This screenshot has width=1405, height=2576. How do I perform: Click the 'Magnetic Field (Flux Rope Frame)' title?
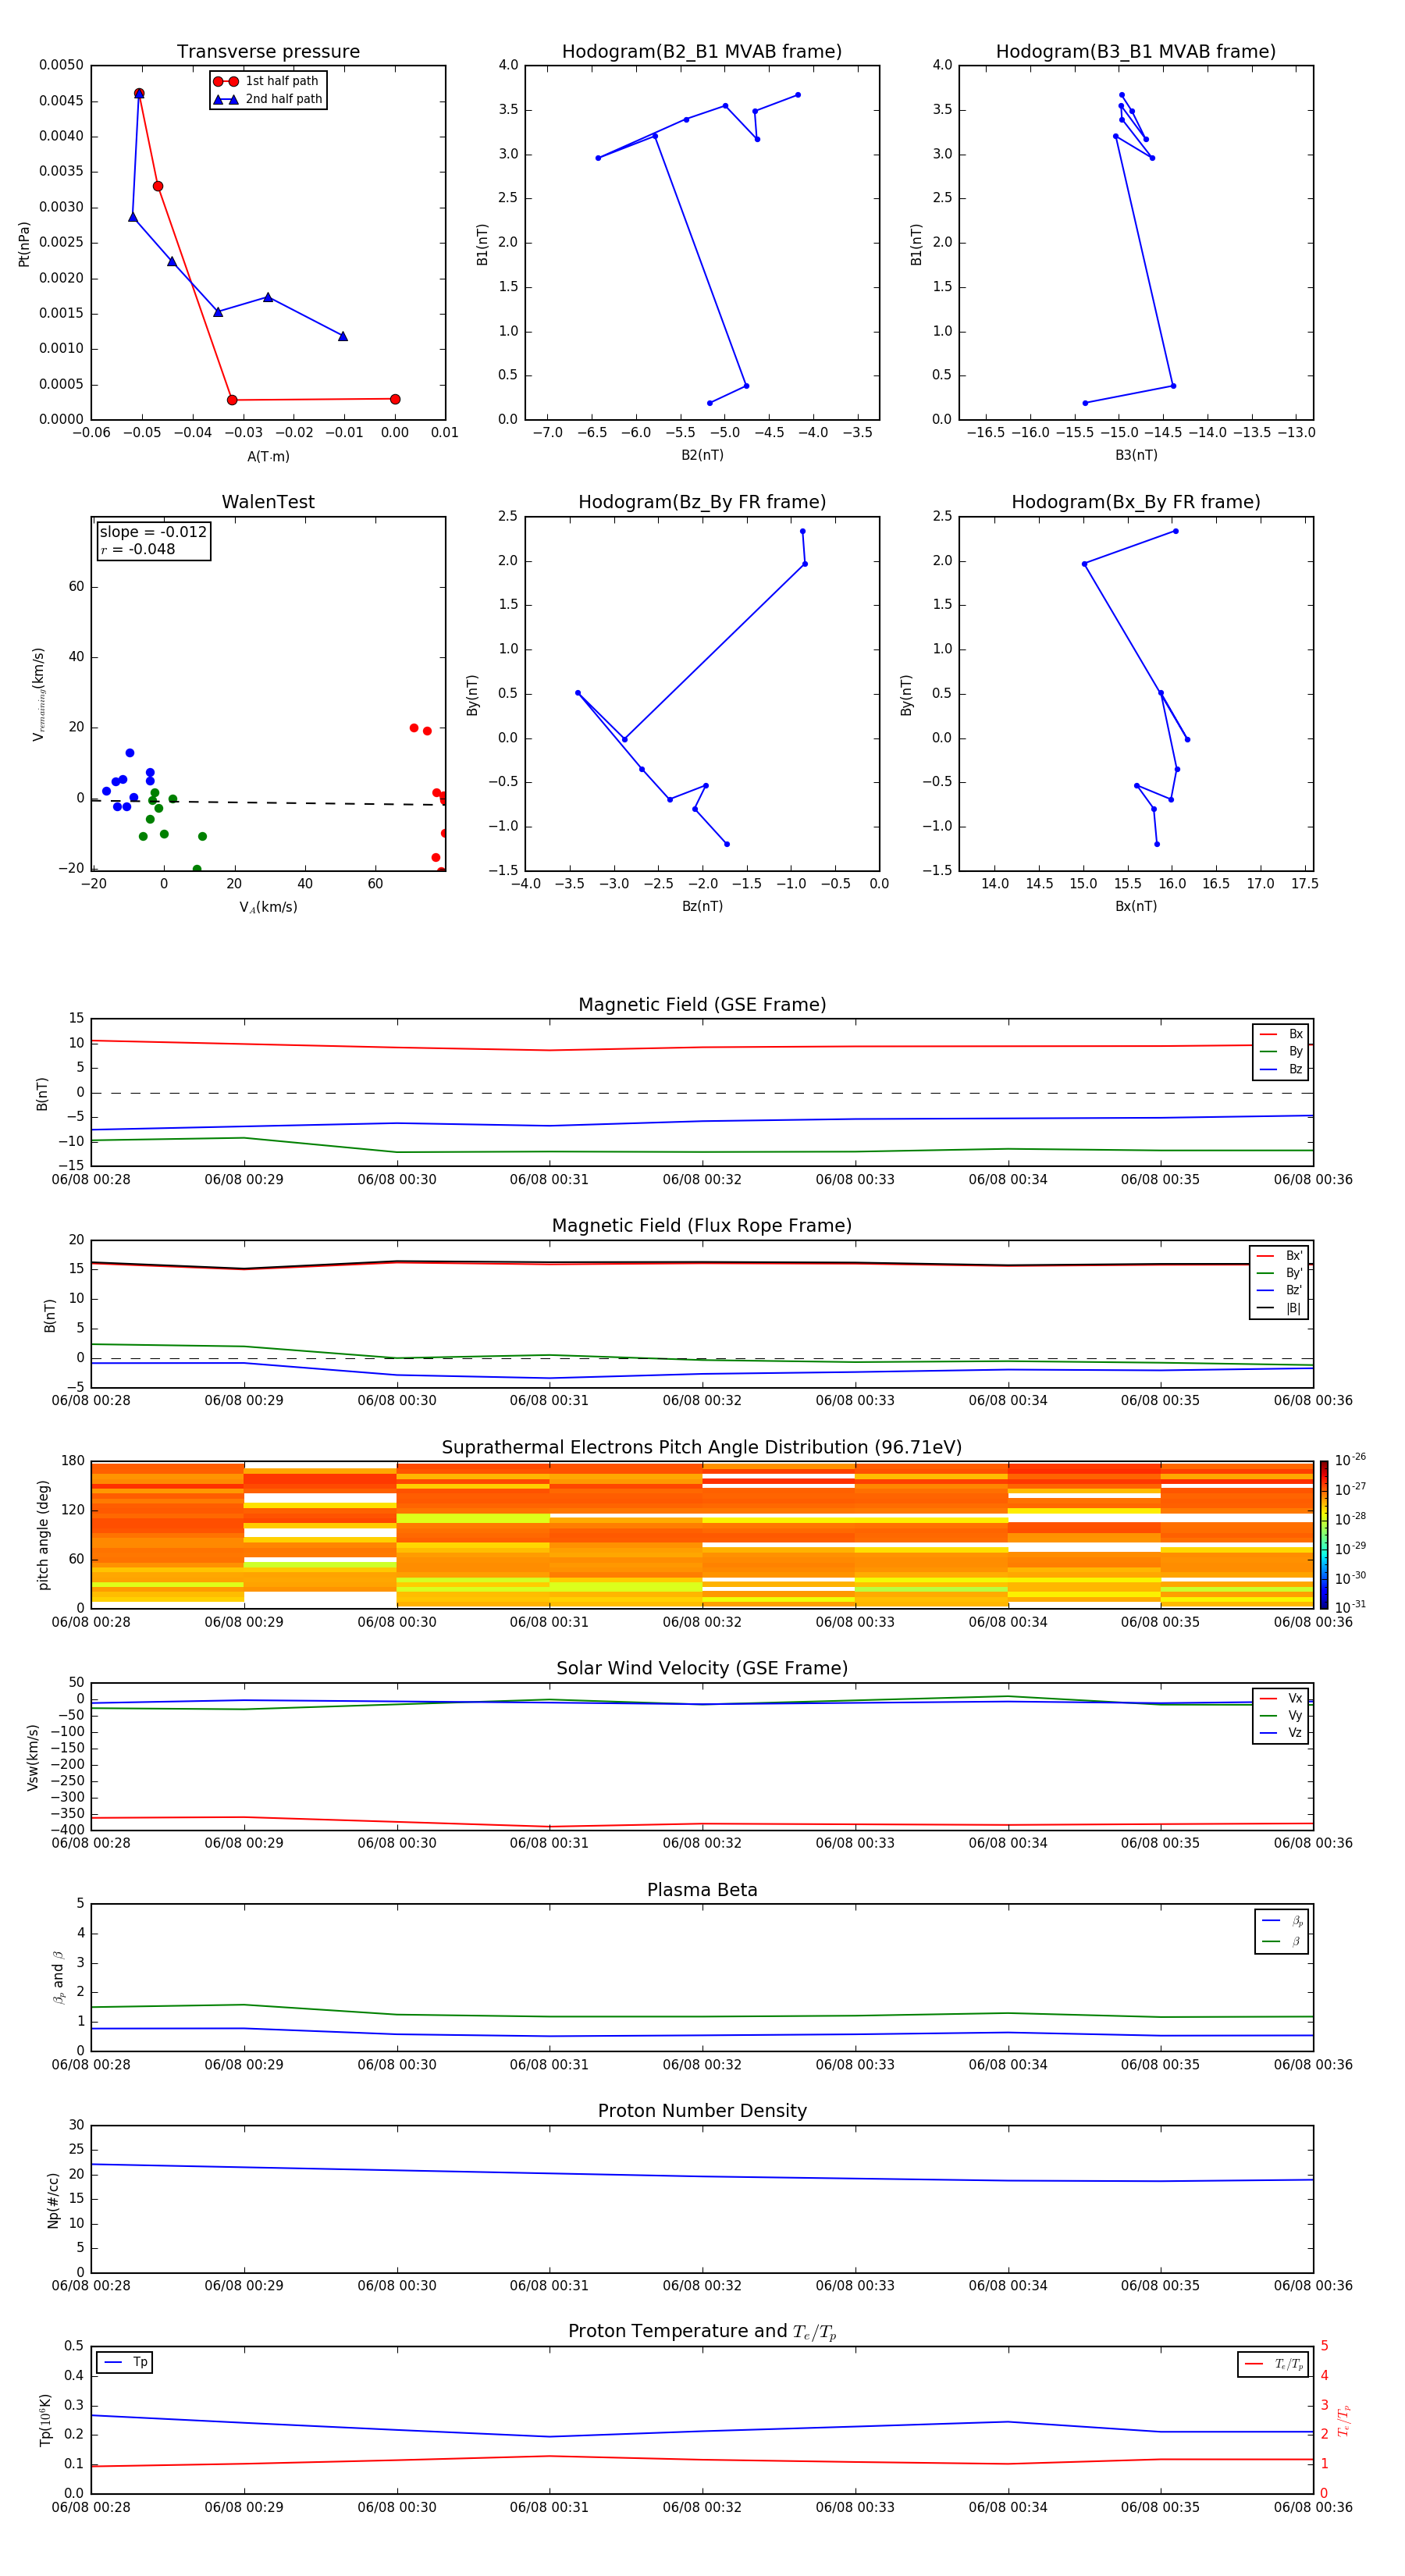coord(702,1226)
